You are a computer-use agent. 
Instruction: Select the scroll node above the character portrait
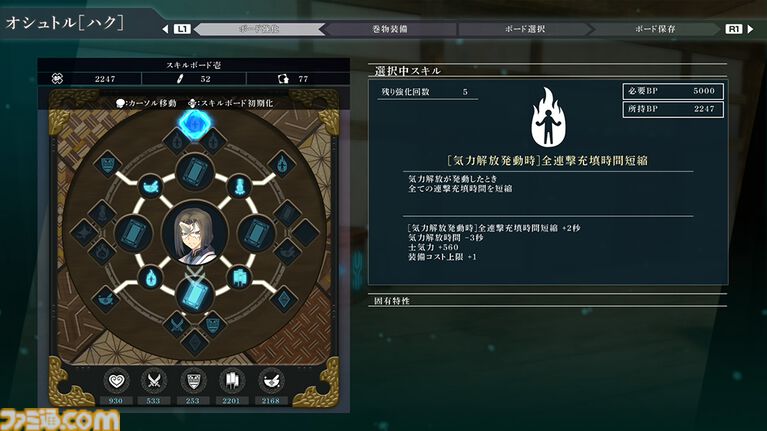click(195, 172)
